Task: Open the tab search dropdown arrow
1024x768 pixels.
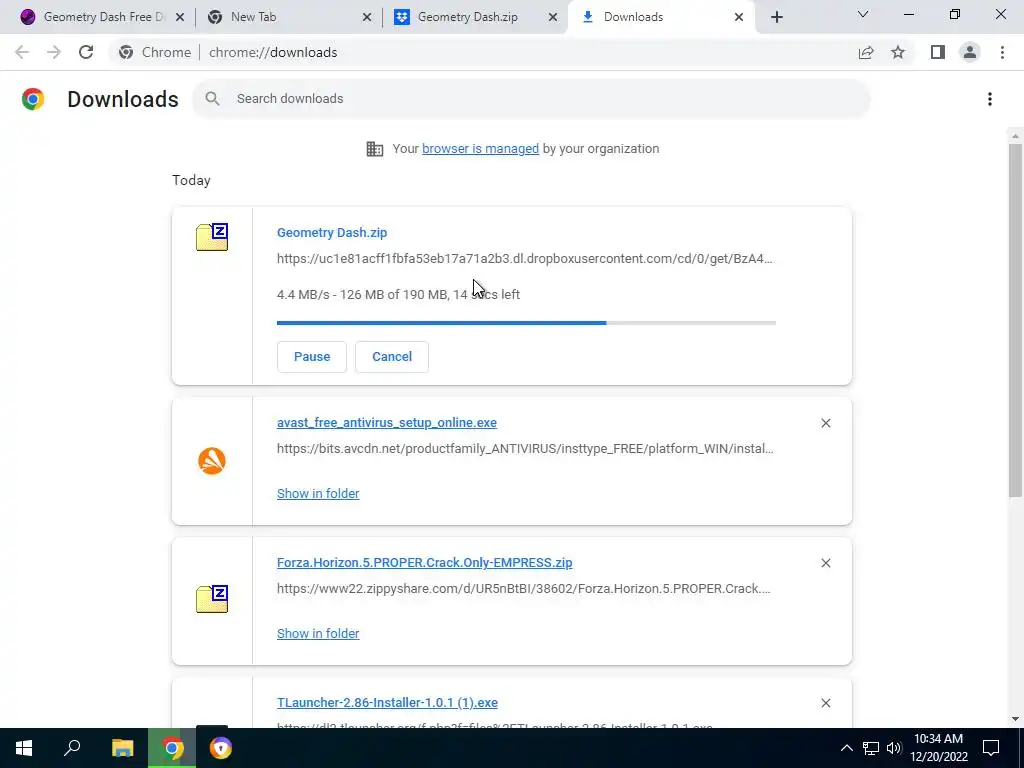Action: pyautogui.click(x=863, y=14)
